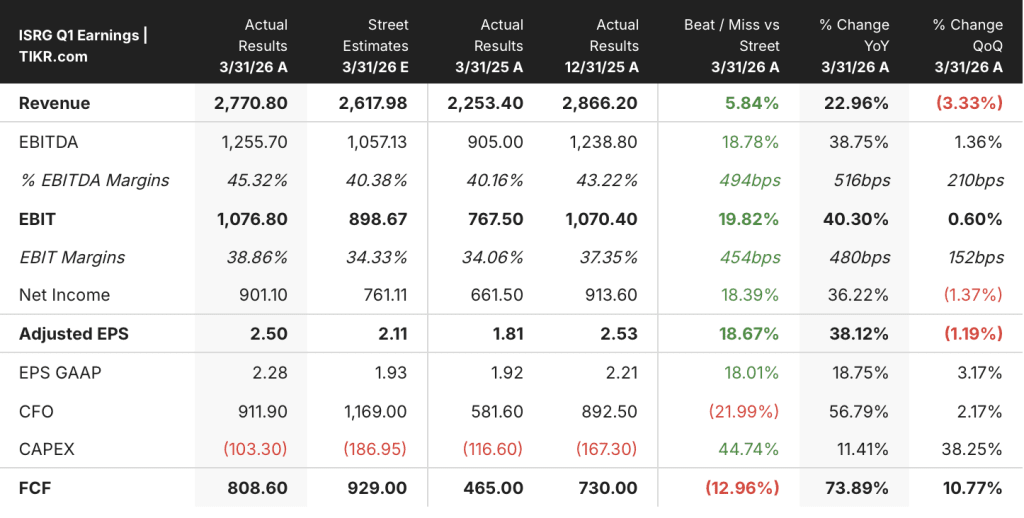Click the 'ISRG Q1 Earnings | TIKR.com' title

(83, 46)
